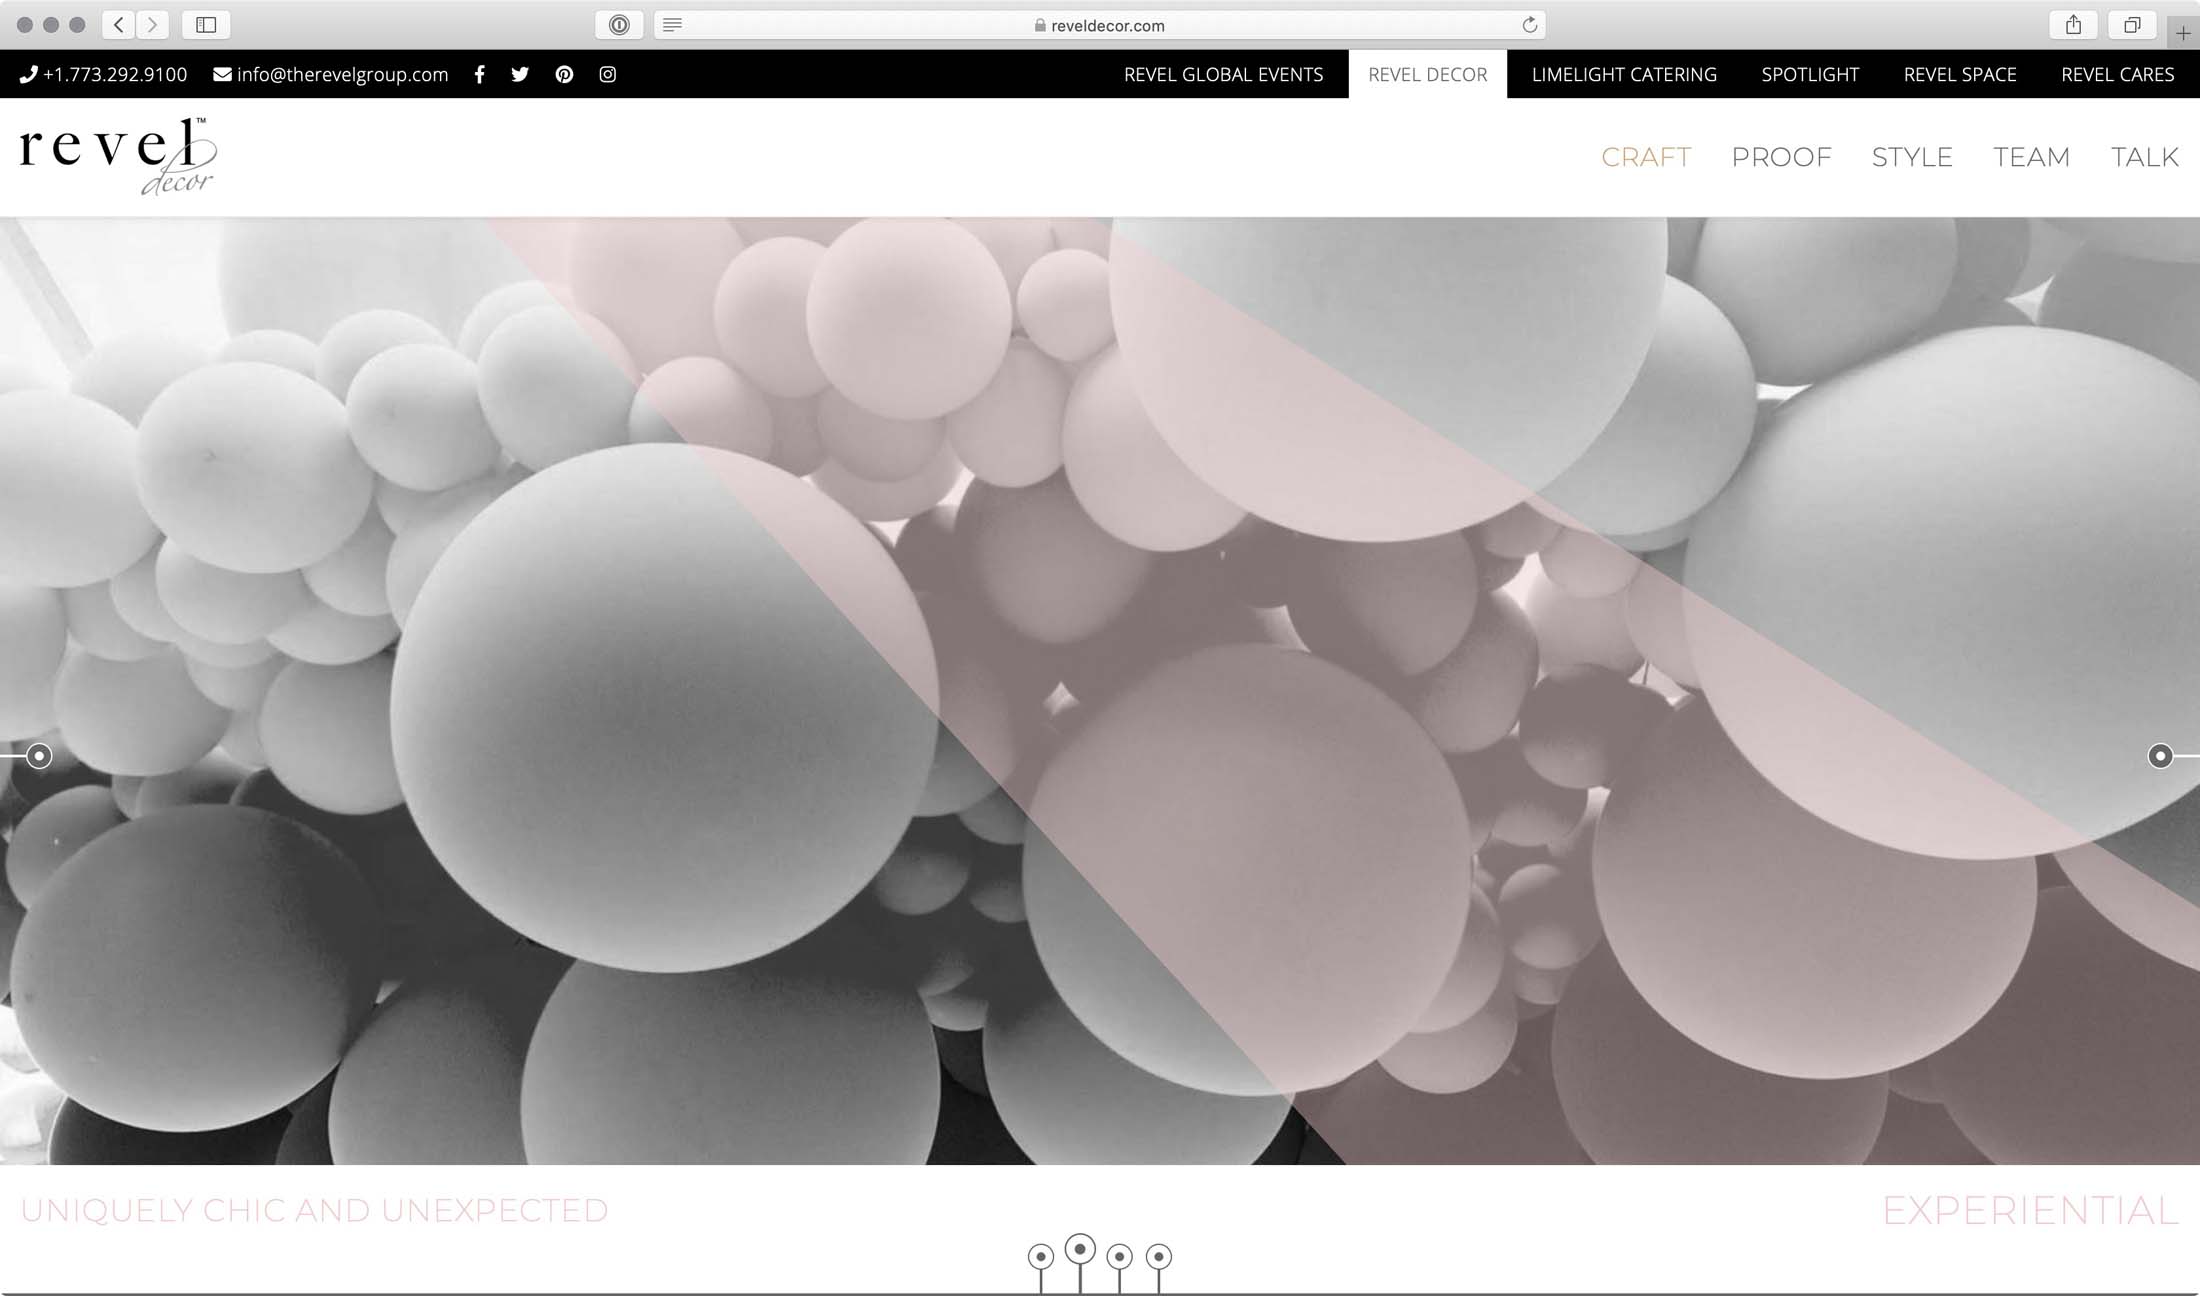Open the Spotlight tab

(x=1810, y=74)
